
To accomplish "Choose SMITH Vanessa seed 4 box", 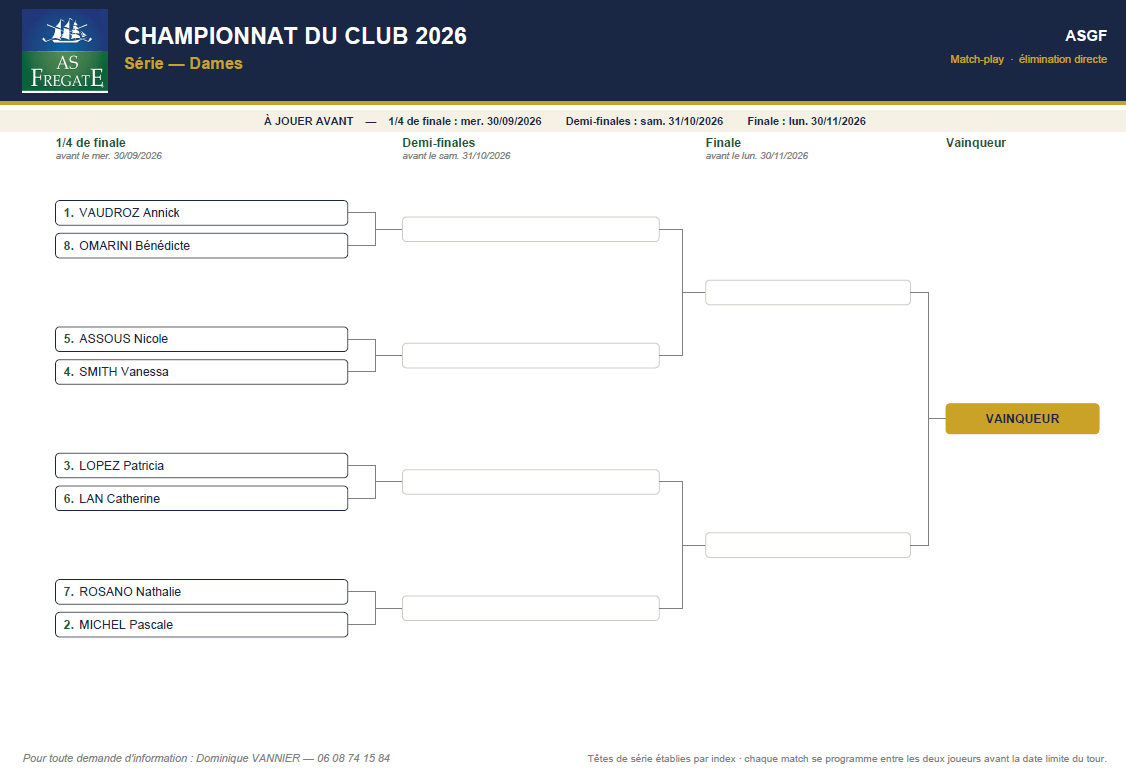I will pyautogui.click(x=201, y=372).
